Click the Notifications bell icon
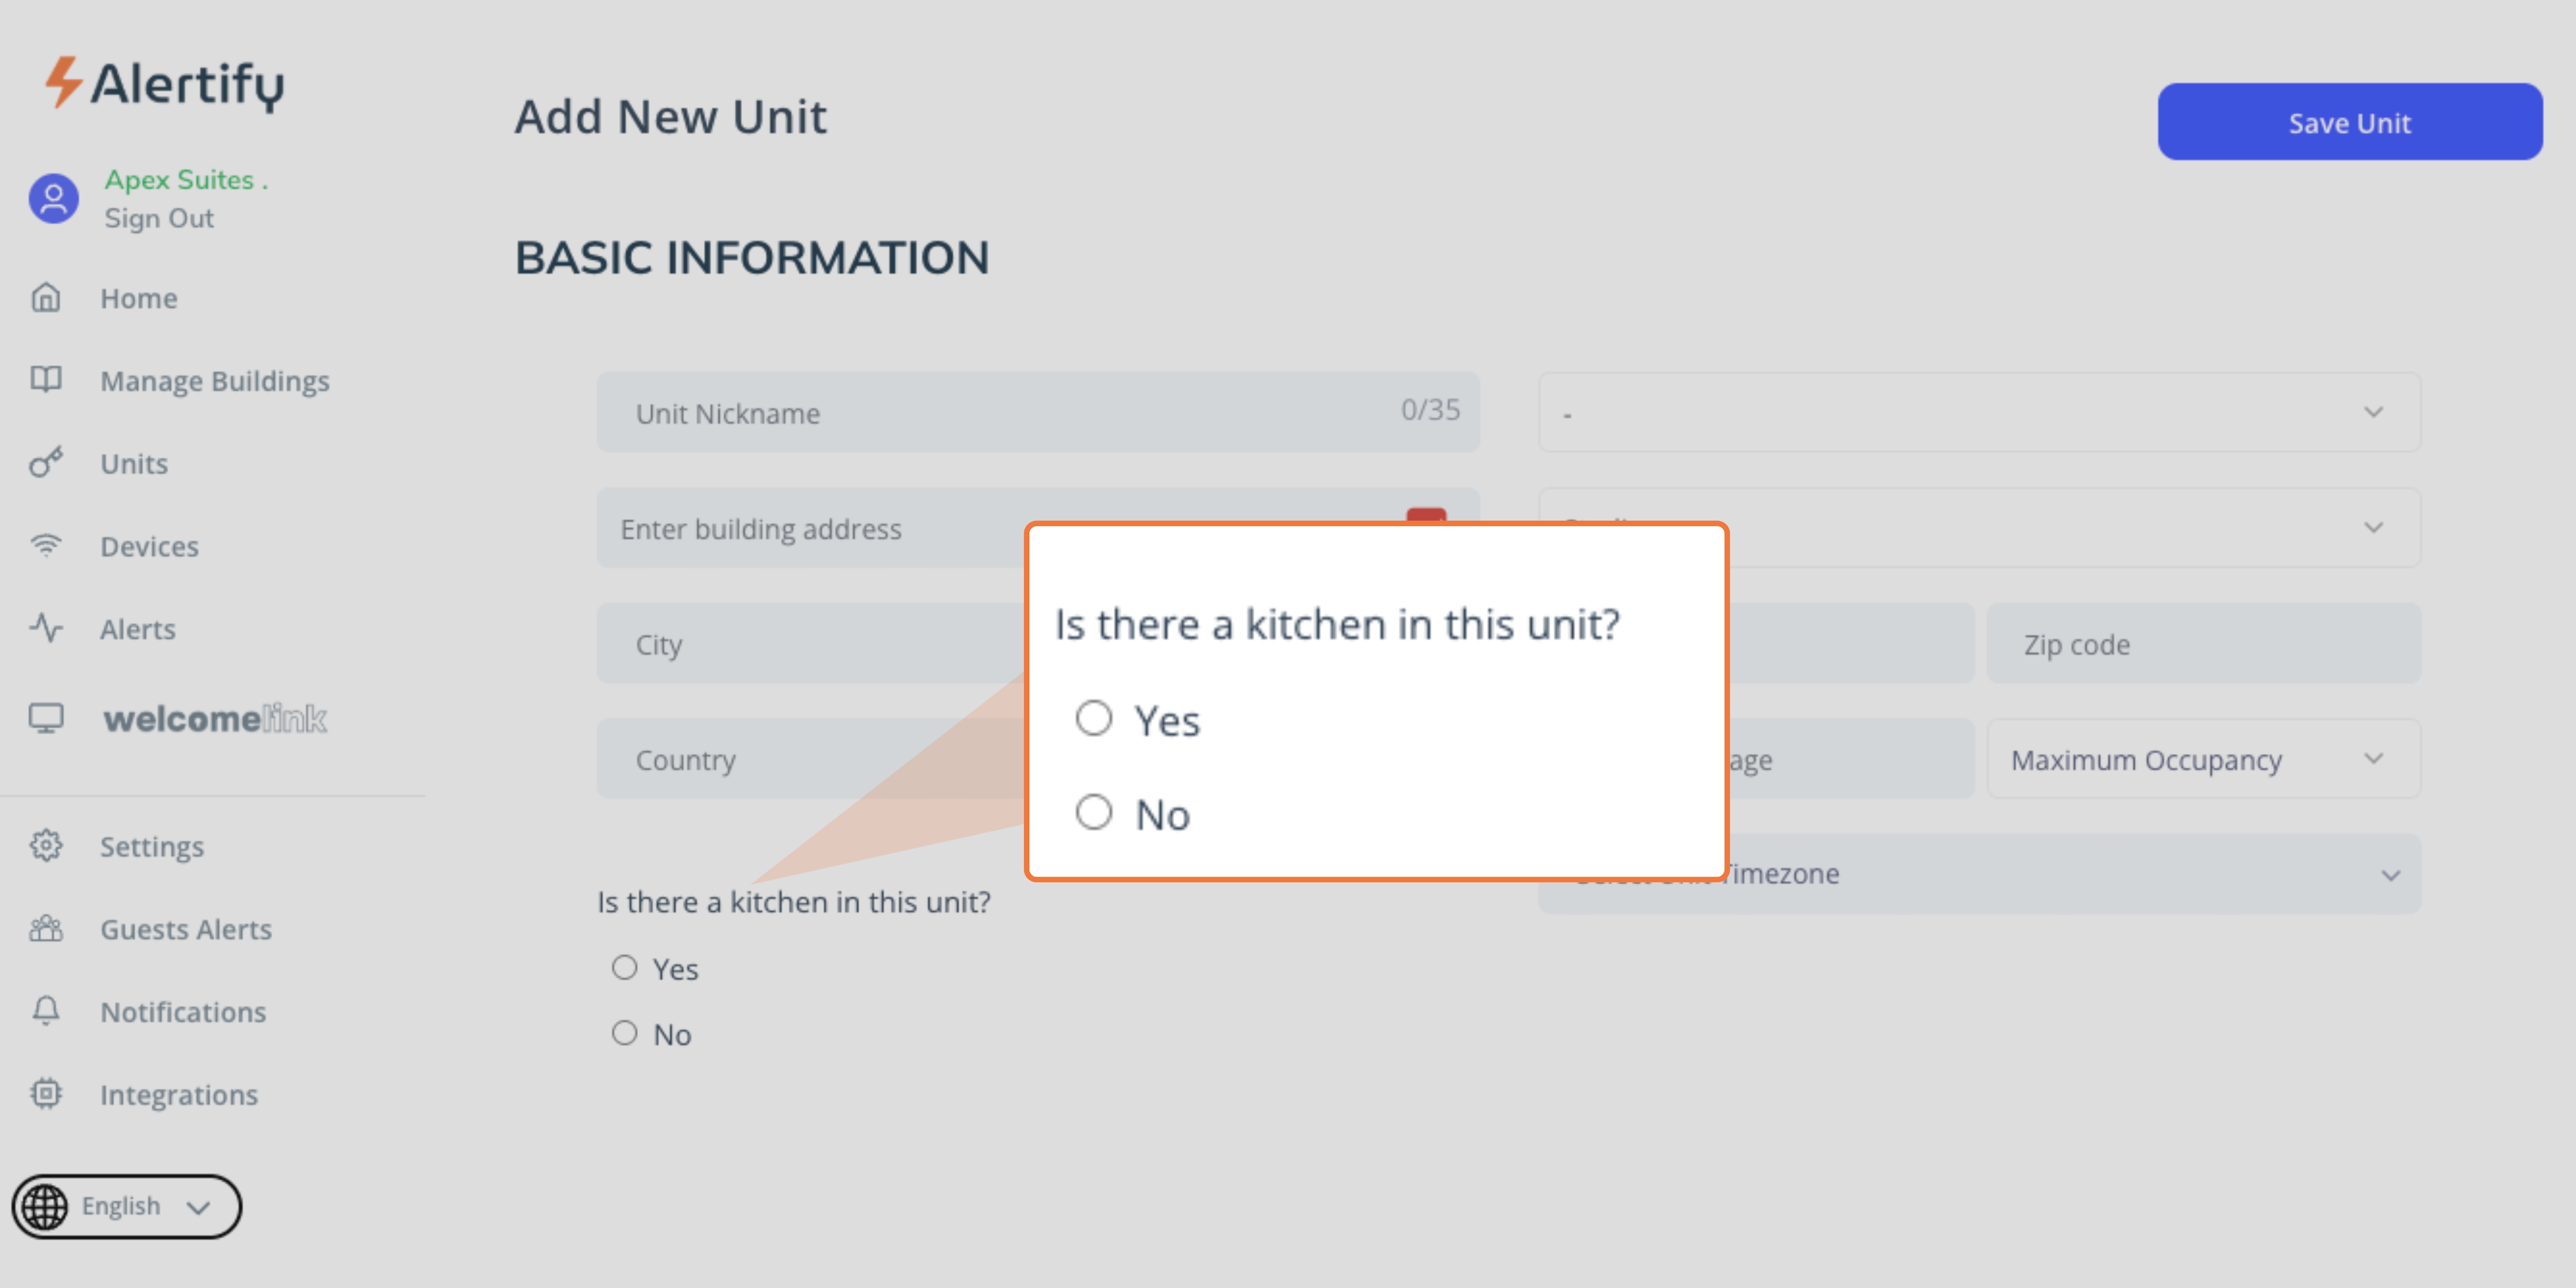The image size is (2576, 1288). (x=46, y=1011)
